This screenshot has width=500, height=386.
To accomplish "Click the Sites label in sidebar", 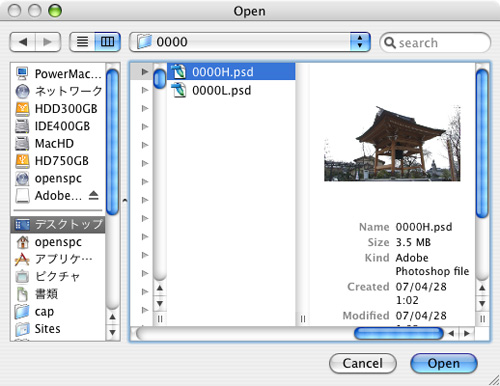I will (48, 329).
